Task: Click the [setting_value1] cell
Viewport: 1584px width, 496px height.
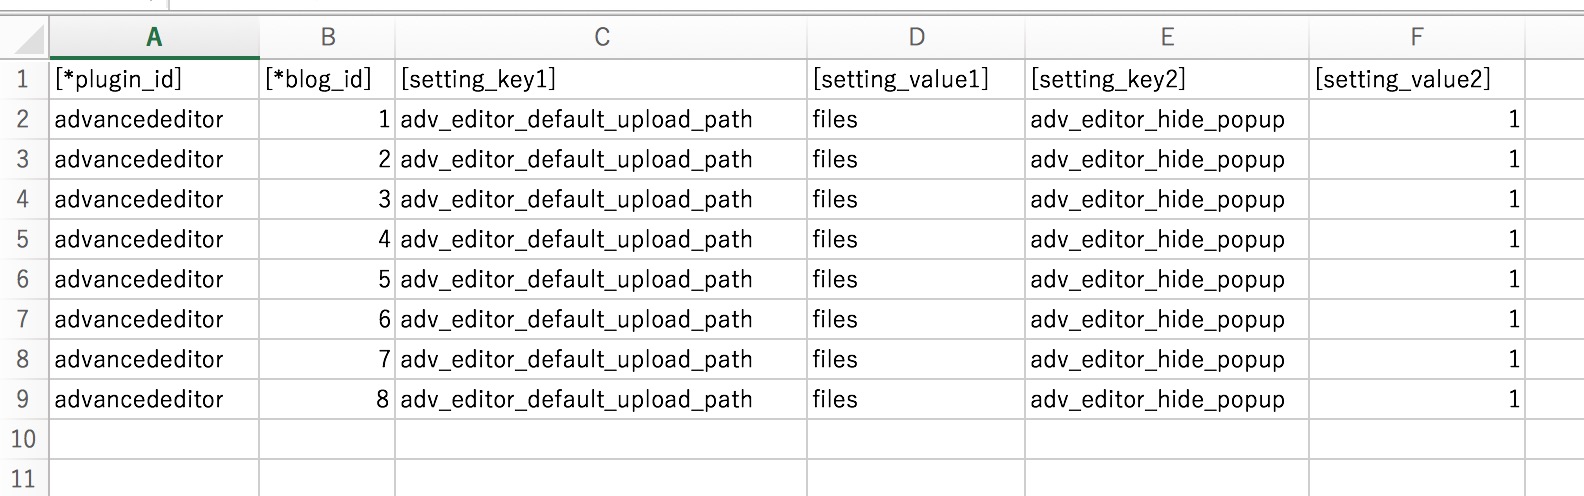Action: (916, 79)
